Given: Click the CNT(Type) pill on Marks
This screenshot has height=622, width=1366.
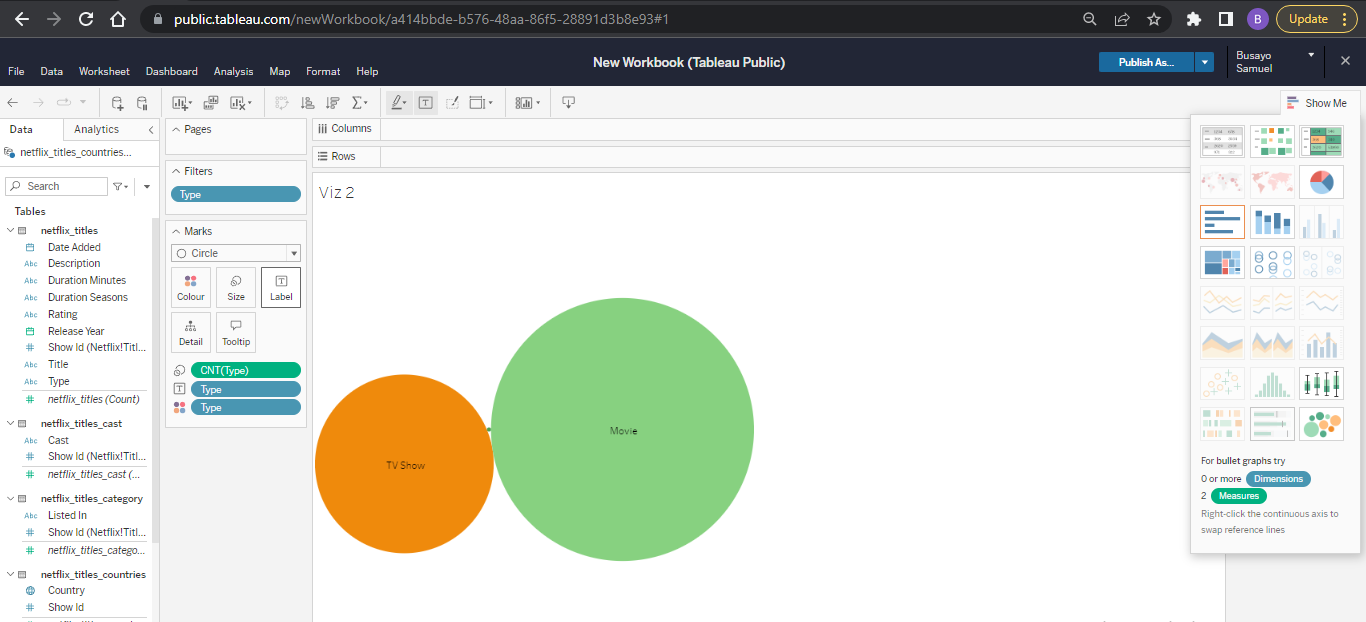Looking at the screenshot, I should click(246, 370).
